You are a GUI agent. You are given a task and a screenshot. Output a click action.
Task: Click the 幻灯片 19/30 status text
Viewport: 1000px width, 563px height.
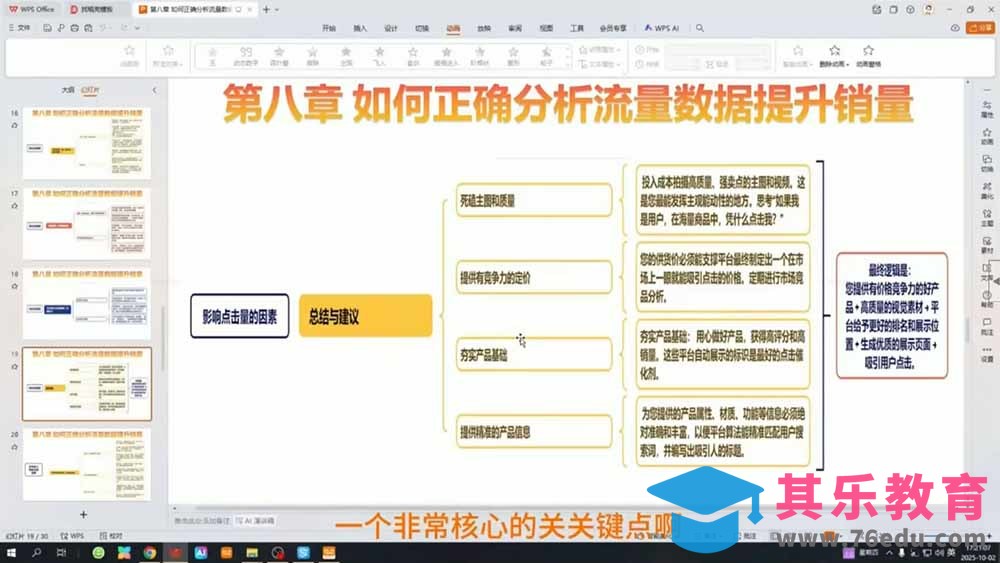point(28,536)
